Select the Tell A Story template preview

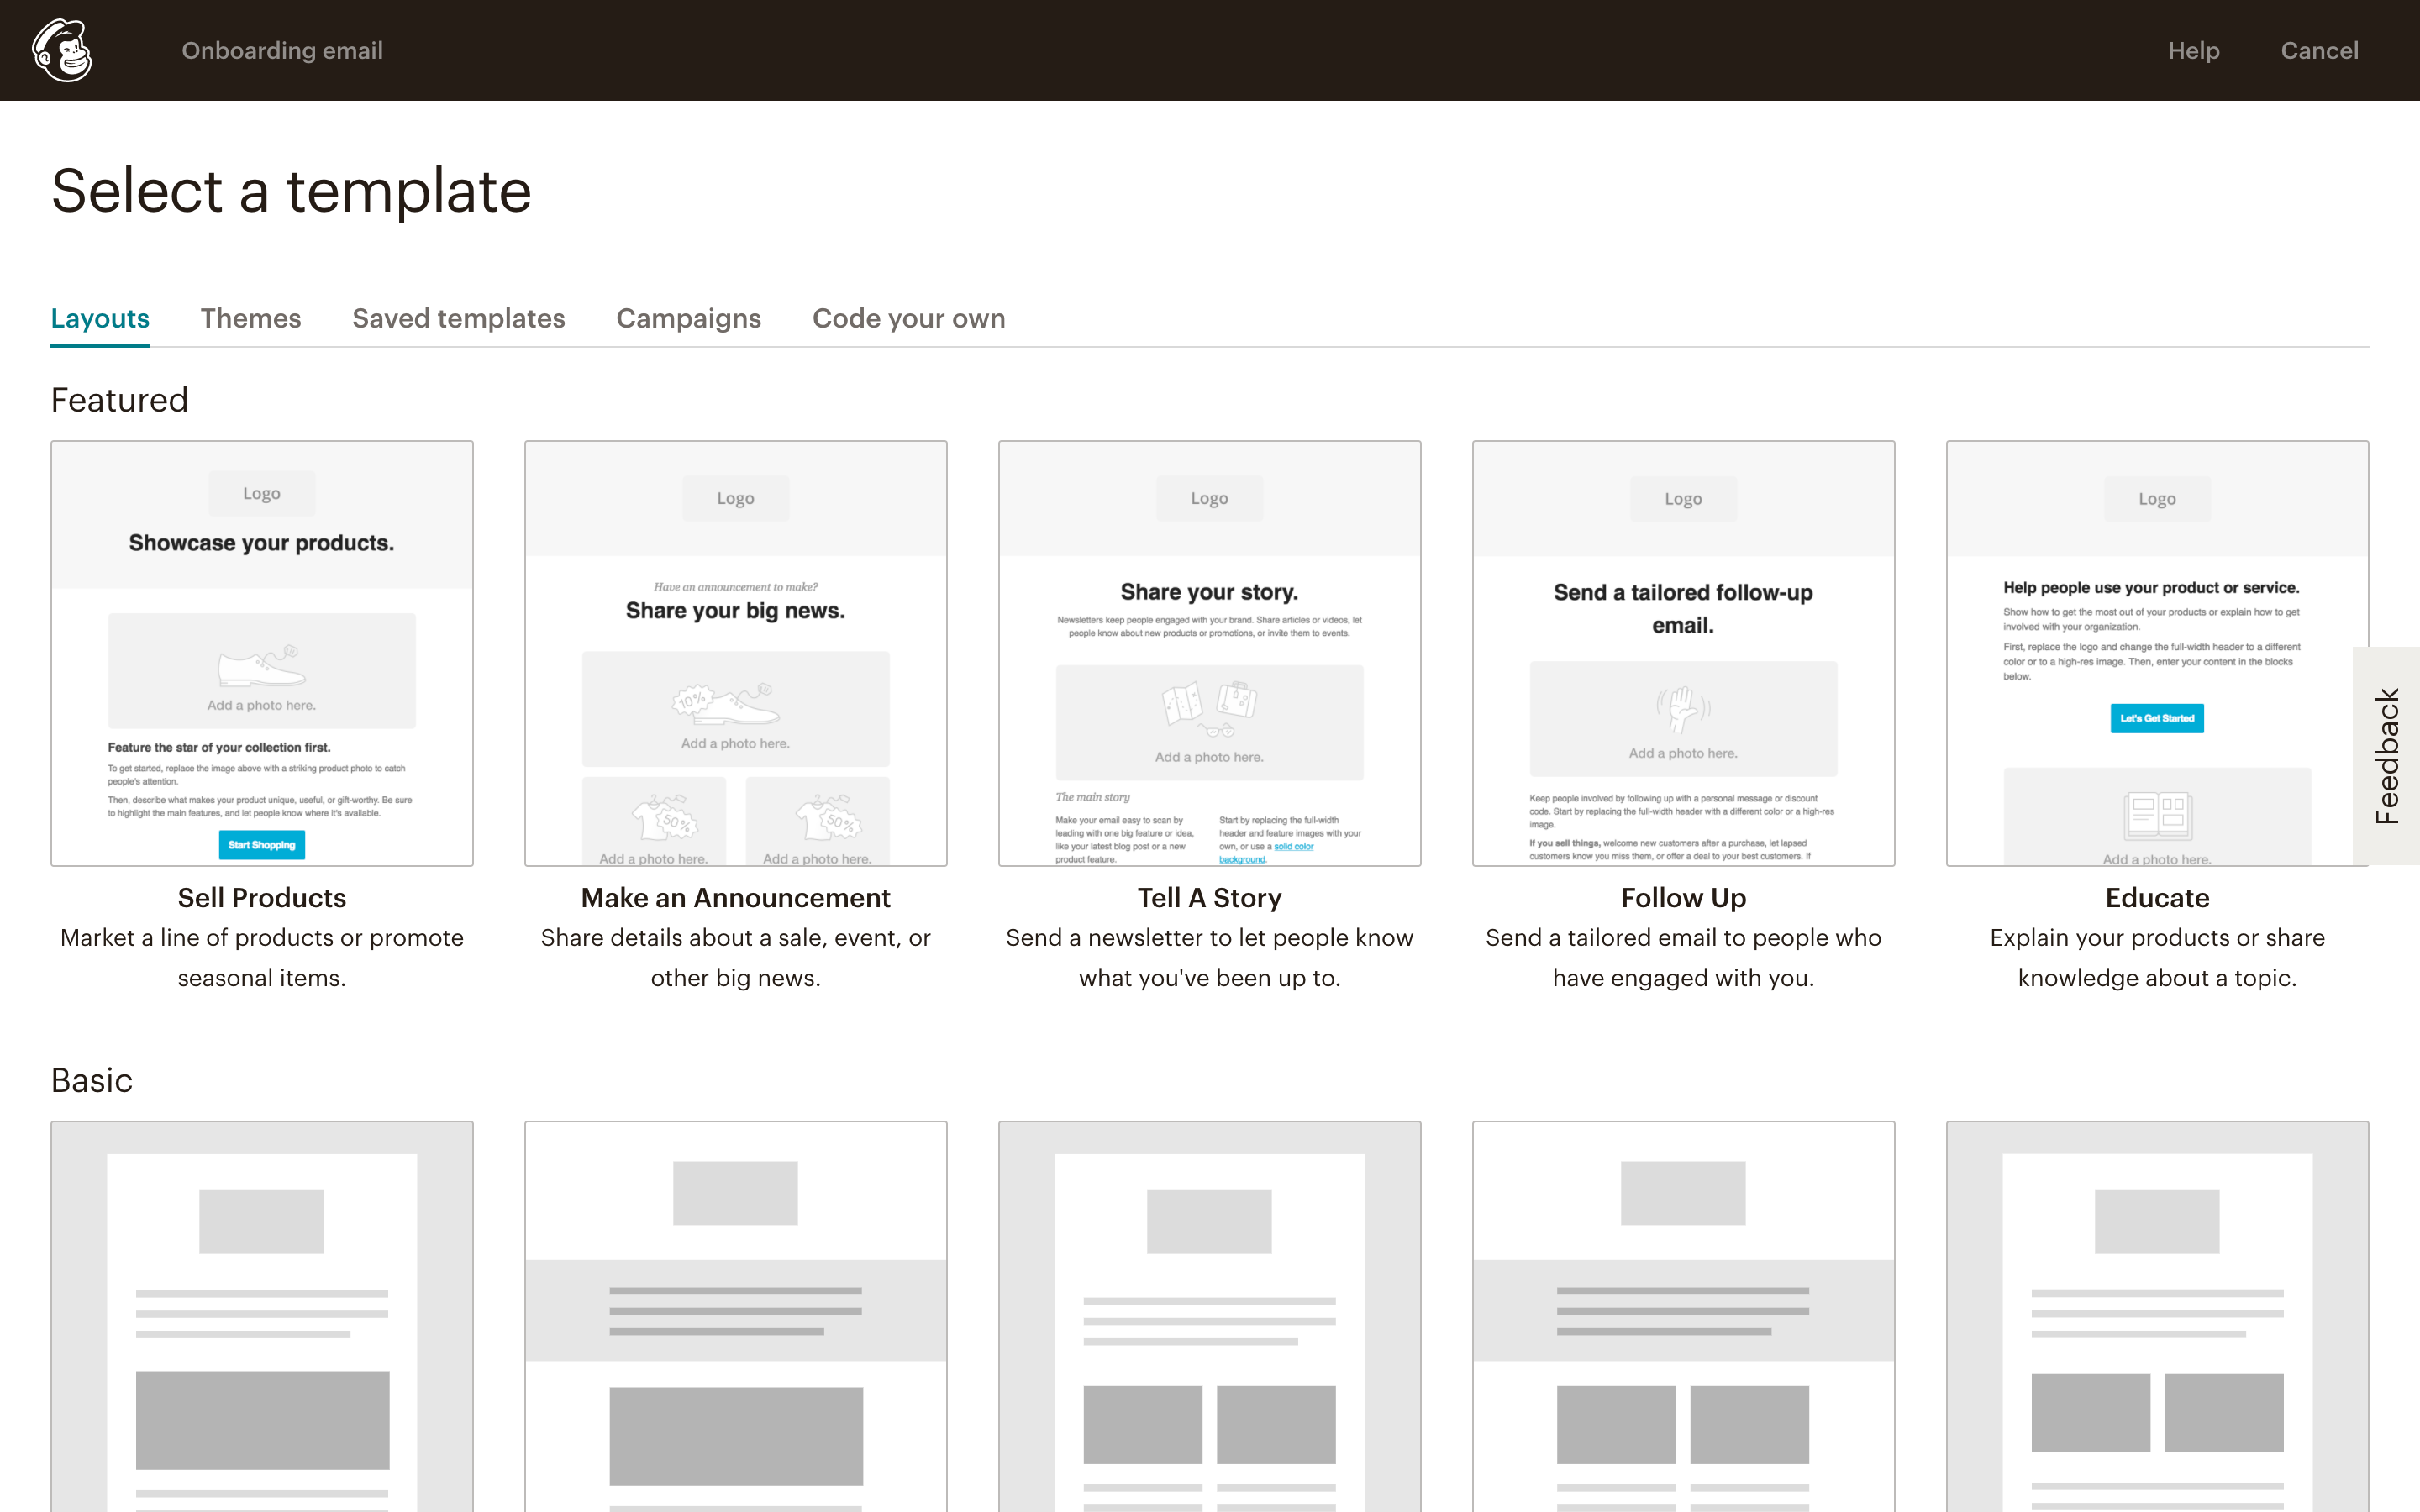pos(1209,652)
